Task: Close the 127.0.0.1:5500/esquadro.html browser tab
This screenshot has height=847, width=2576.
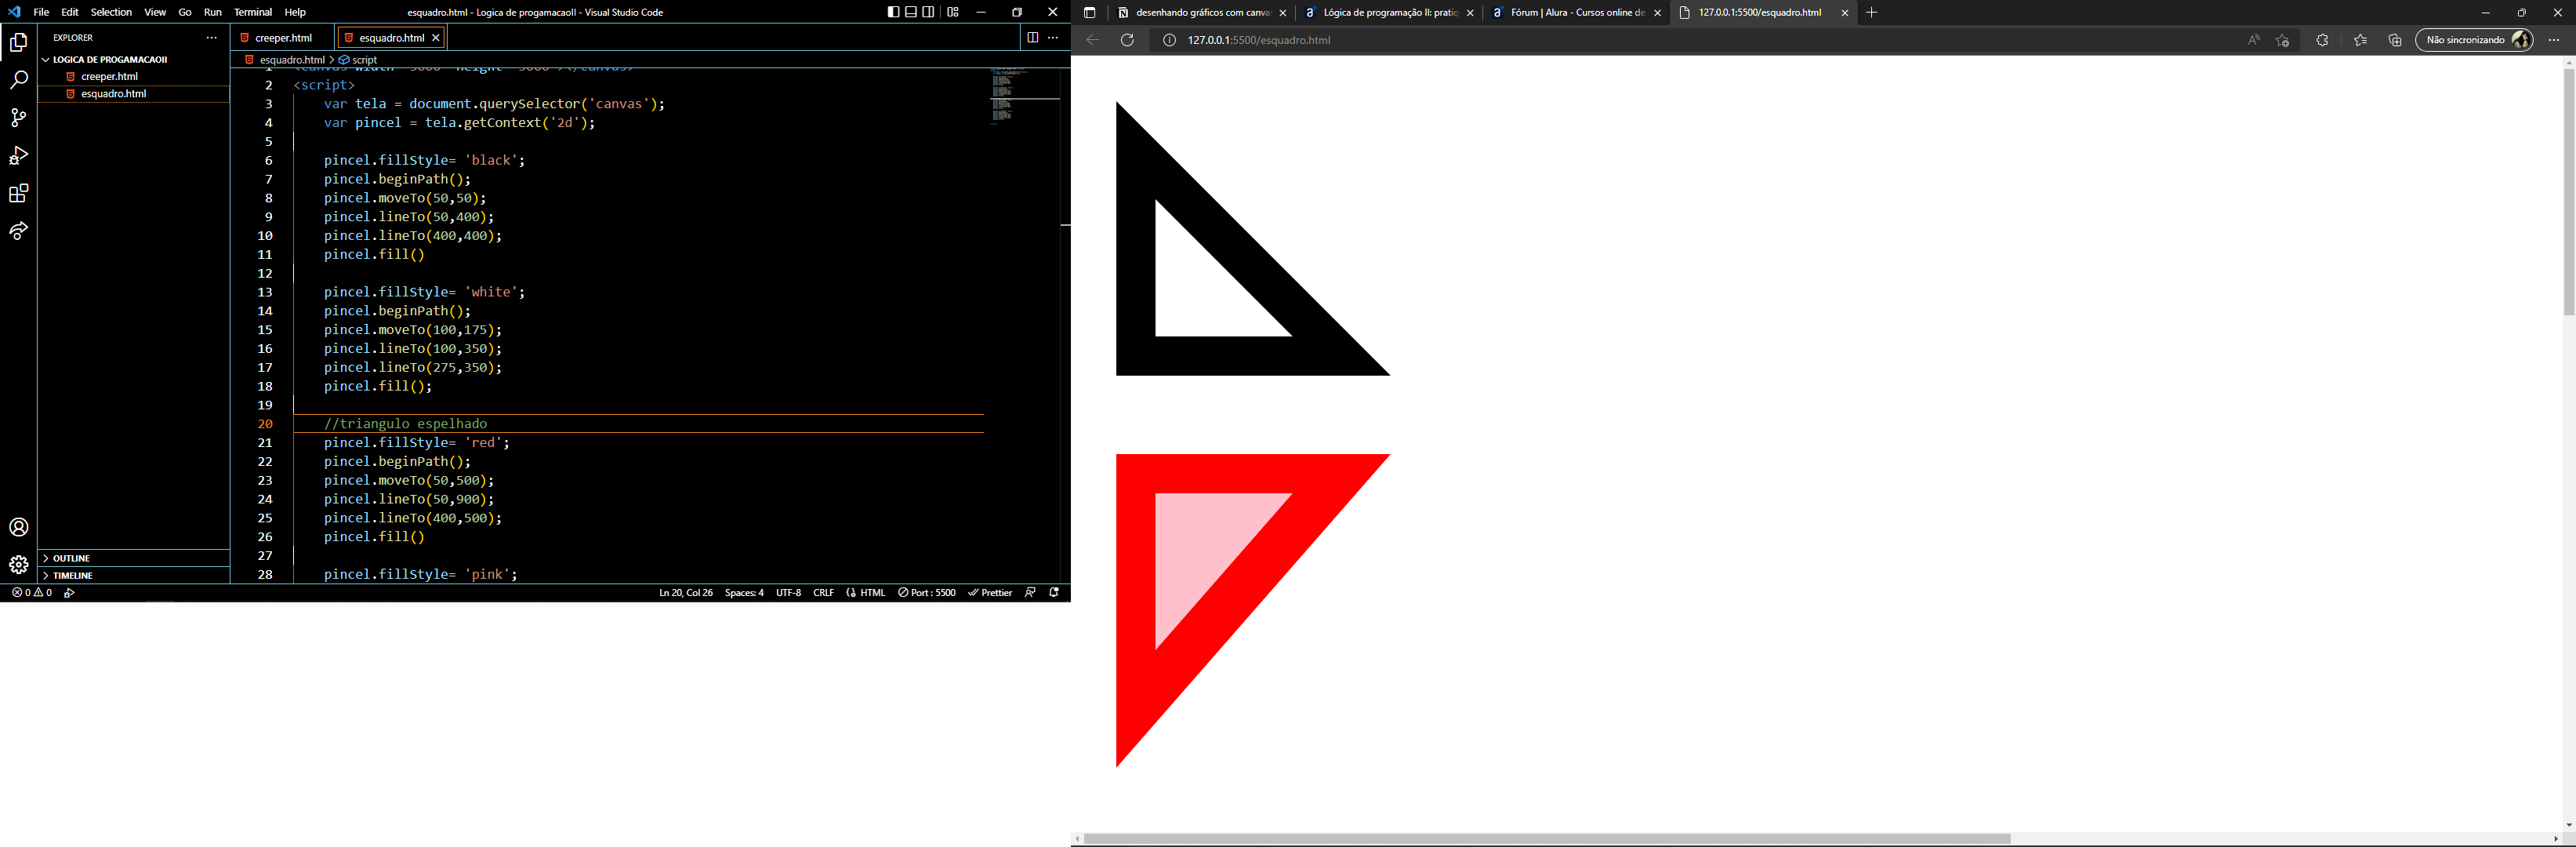Action: coord(1845,13)
